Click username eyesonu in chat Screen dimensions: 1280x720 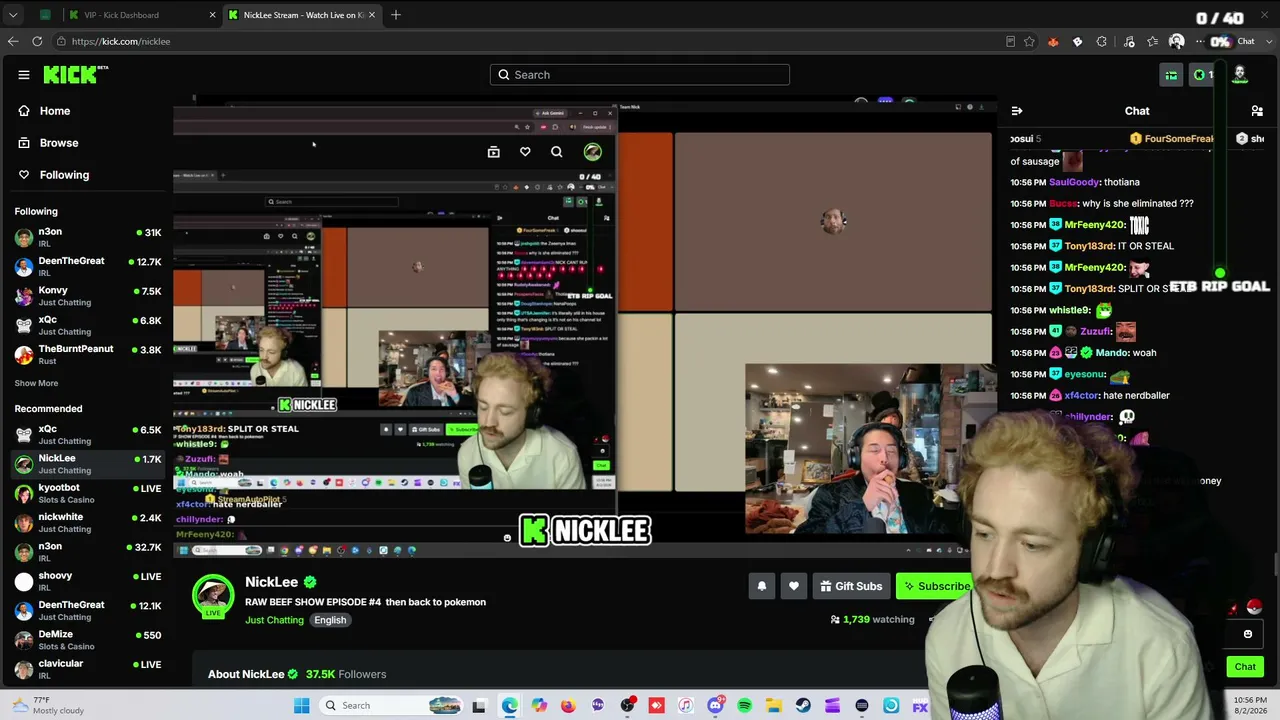pyautogui.click(x=1085, y=375)
